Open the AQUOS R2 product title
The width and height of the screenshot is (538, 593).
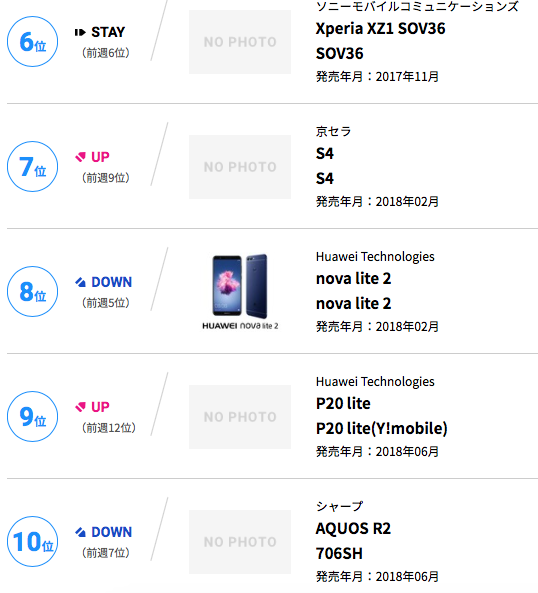tap(353, 529)
